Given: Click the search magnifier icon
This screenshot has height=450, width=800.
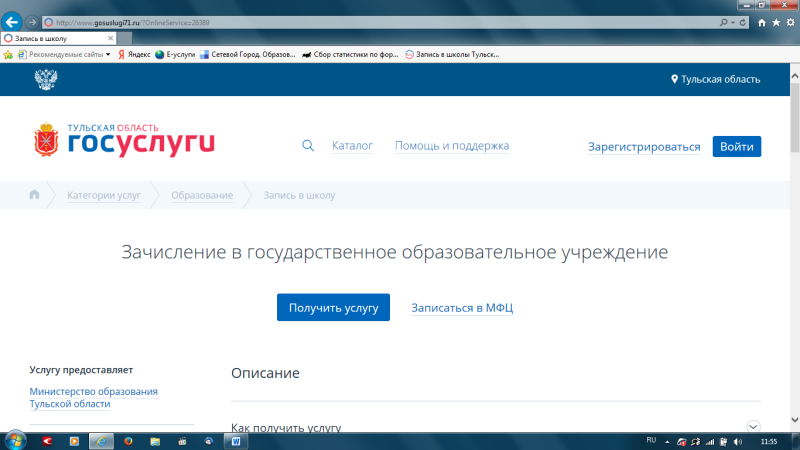Looking at the screenshot, I should pyautogui.click(x=308, y=146).
